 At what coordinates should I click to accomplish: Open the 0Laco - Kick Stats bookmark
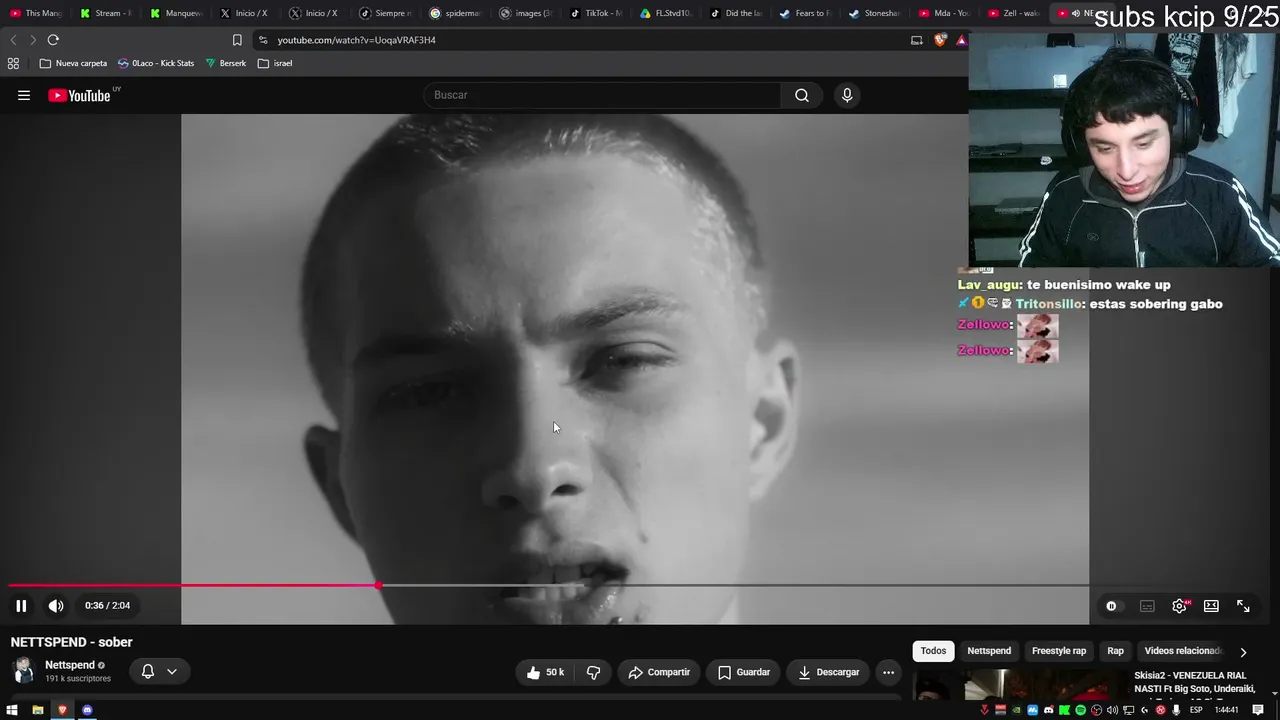[x=156, y=63]
